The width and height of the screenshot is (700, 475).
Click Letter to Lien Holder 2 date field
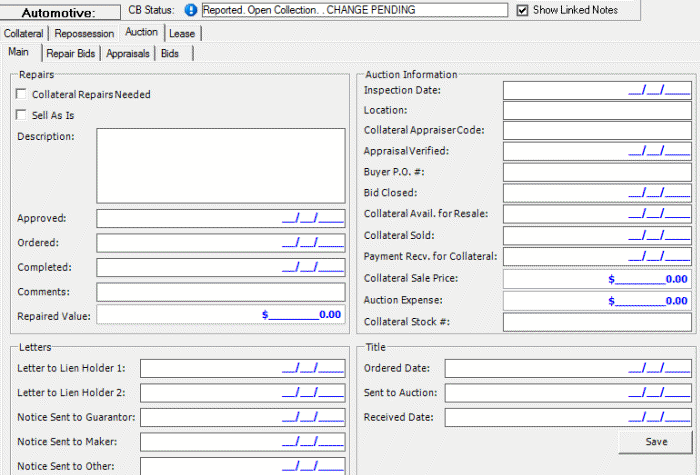pos(243,393)
